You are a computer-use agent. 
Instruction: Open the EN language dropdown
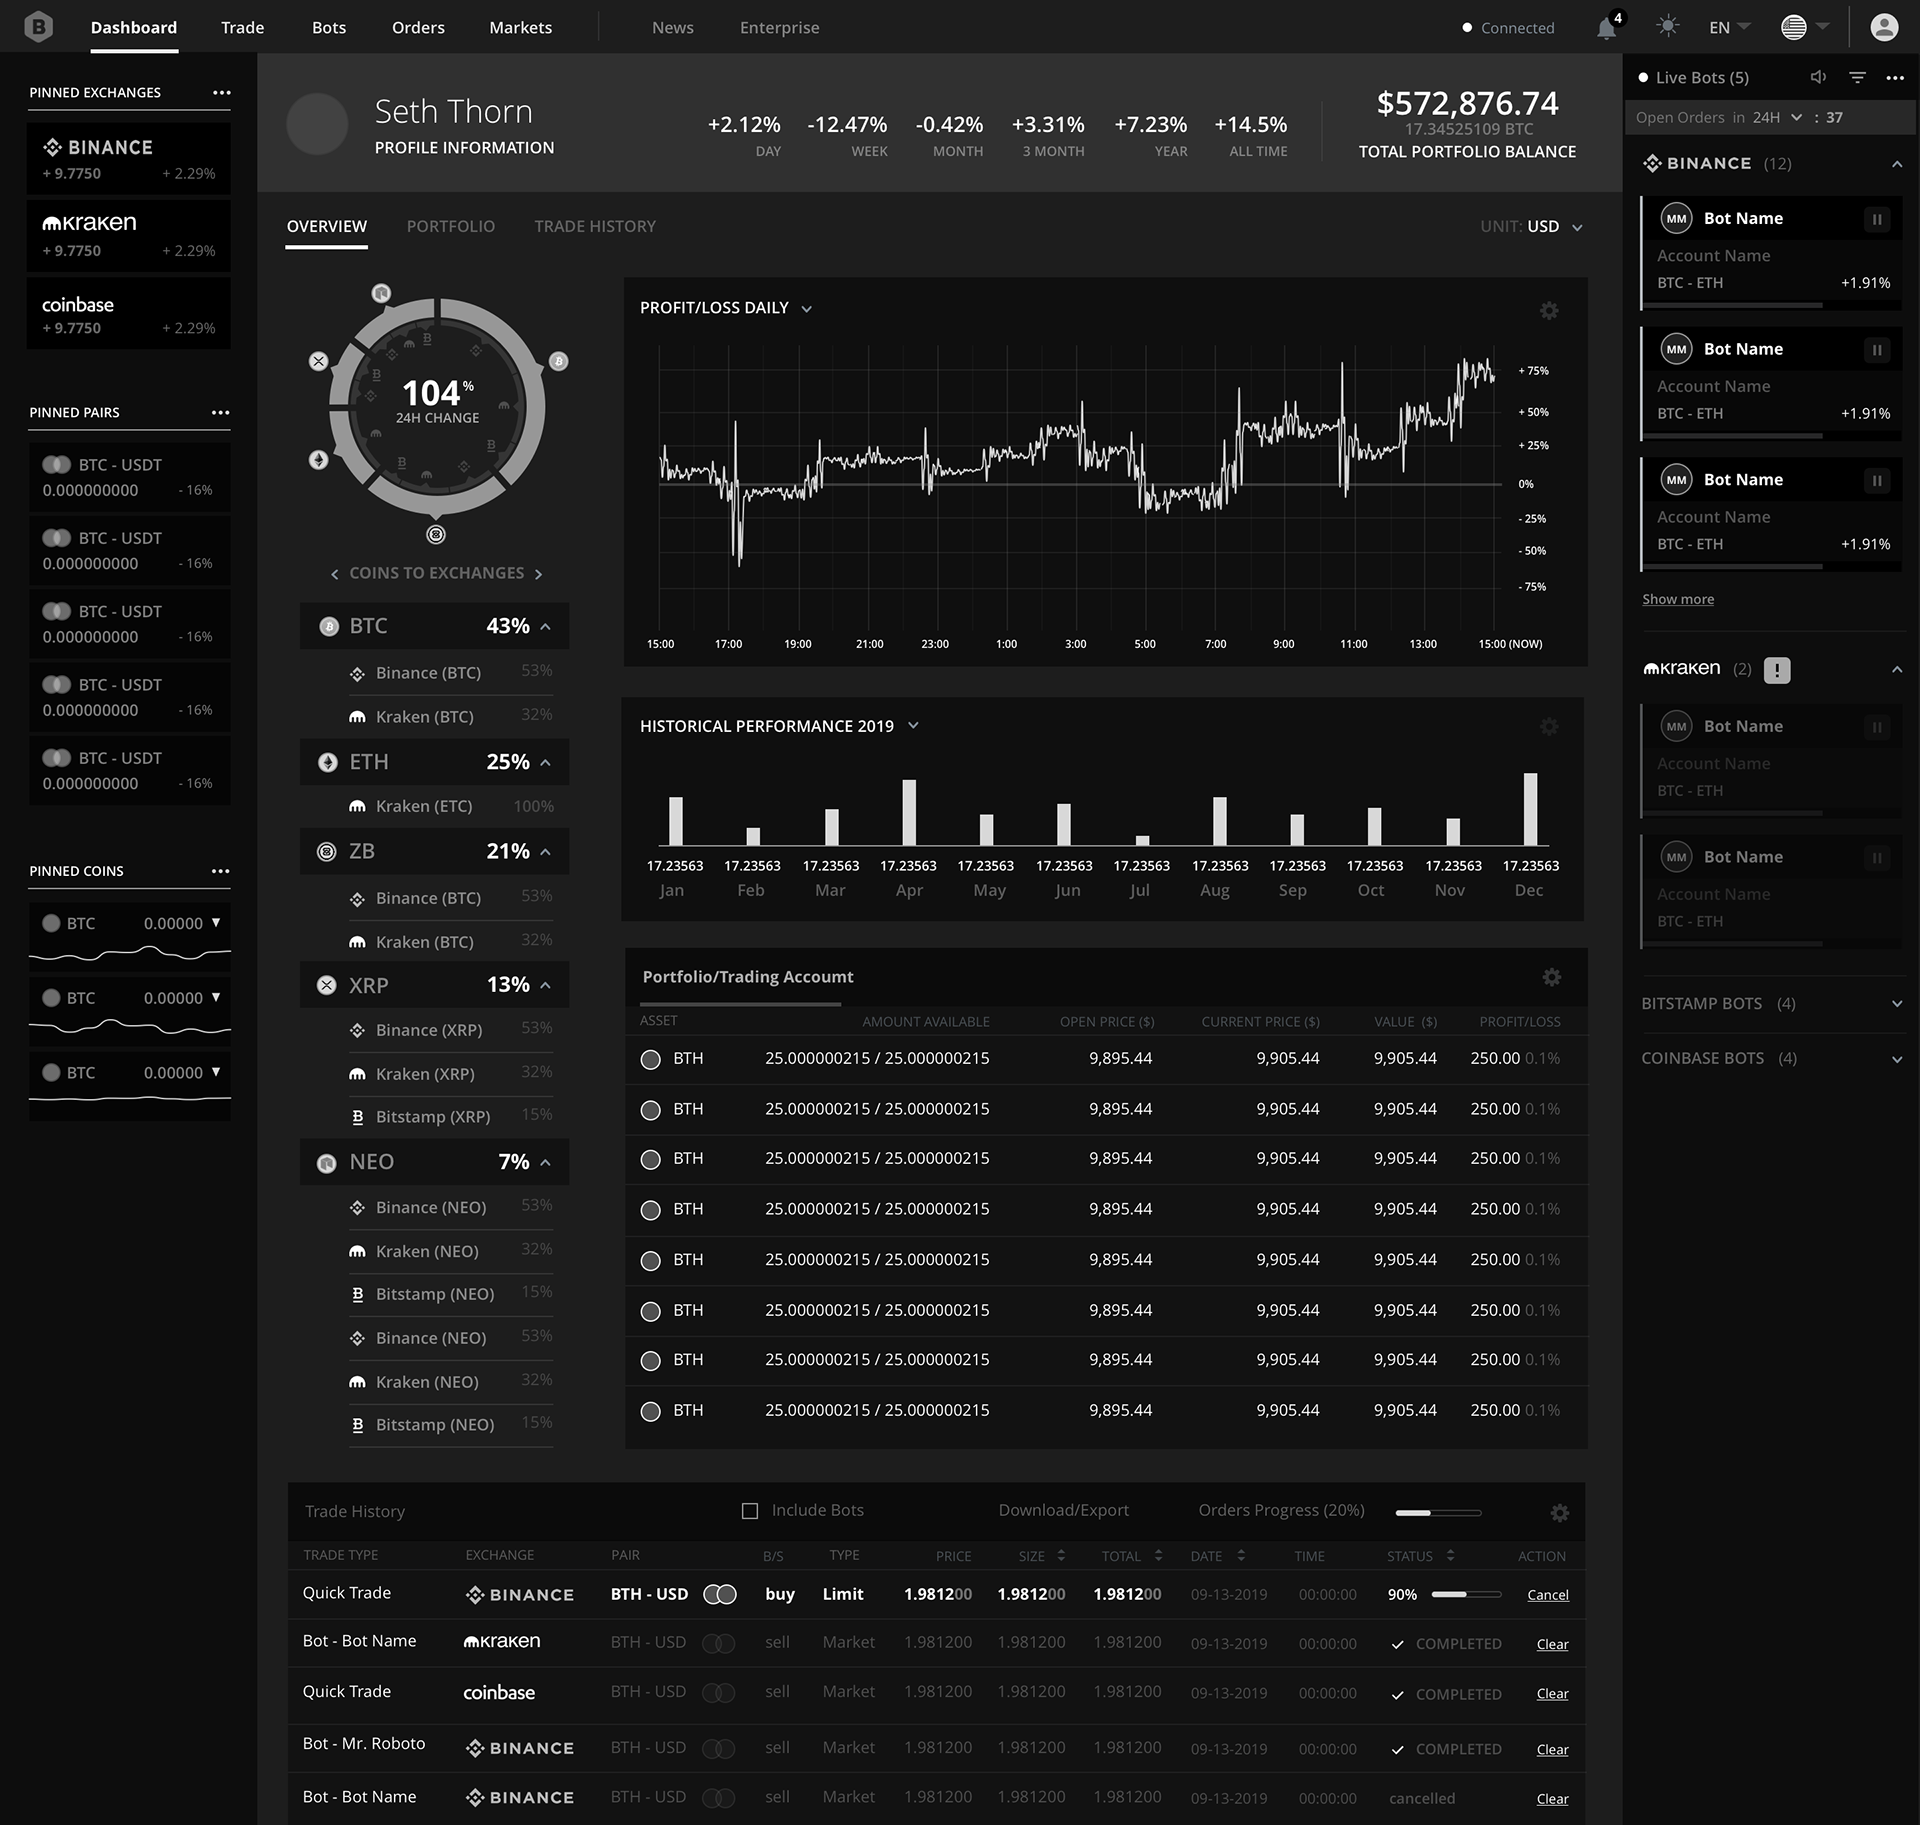tap(1730, 27)
